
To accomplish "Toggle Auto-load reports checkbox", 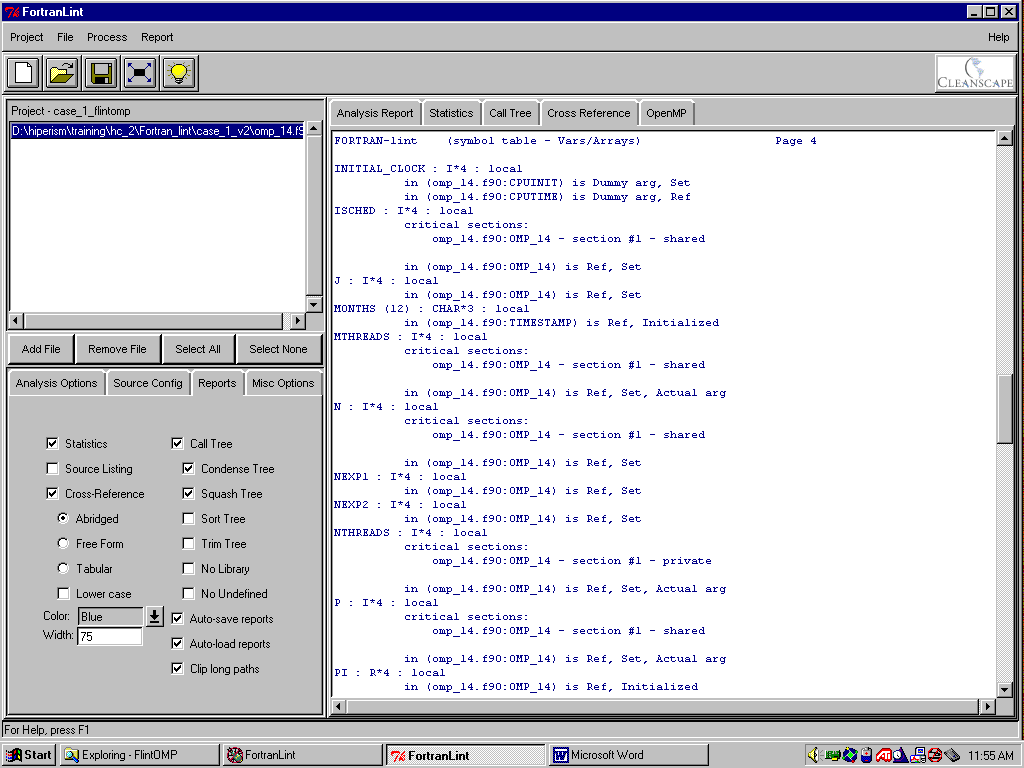I will click(177, 643).
